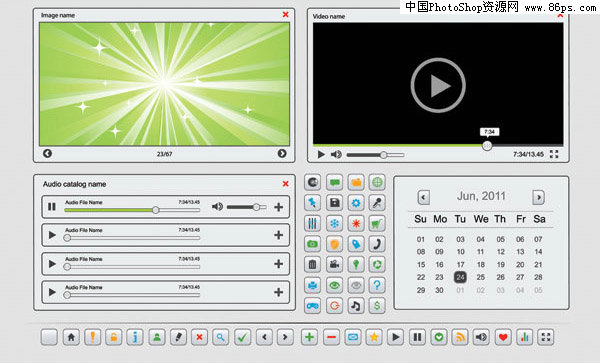Go to previous month in calendar
This screenshot has width=600, height=363.
[423, 197]
